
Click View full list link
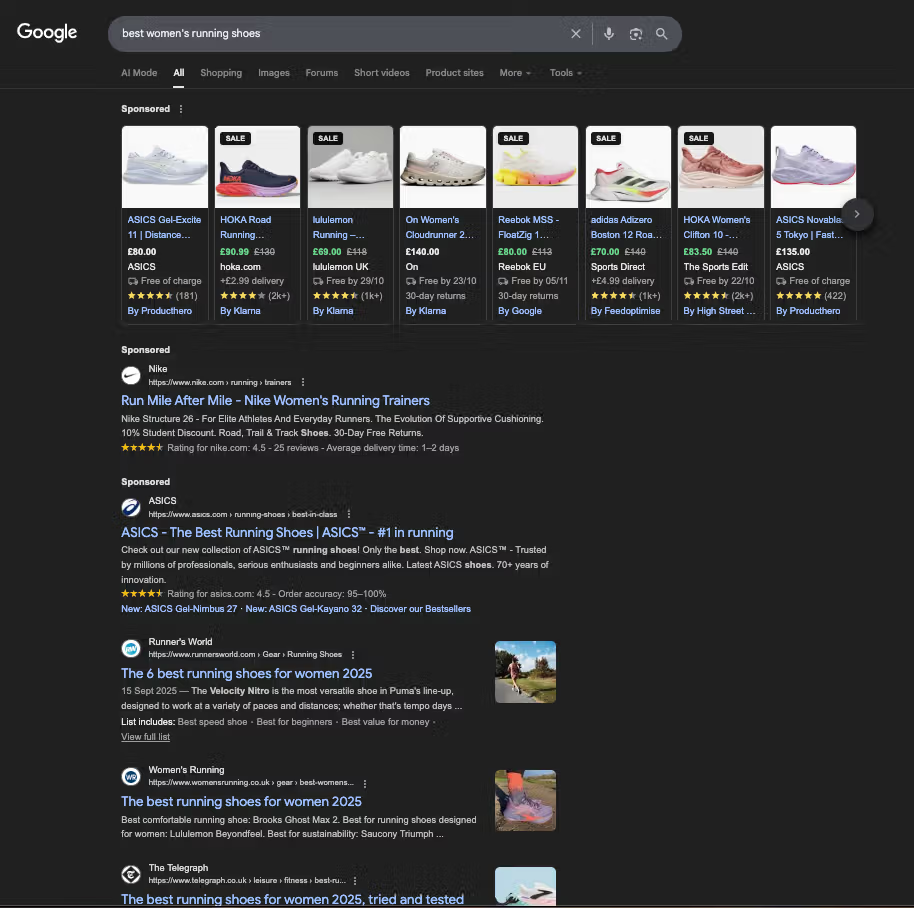click(x=145, y=737)
